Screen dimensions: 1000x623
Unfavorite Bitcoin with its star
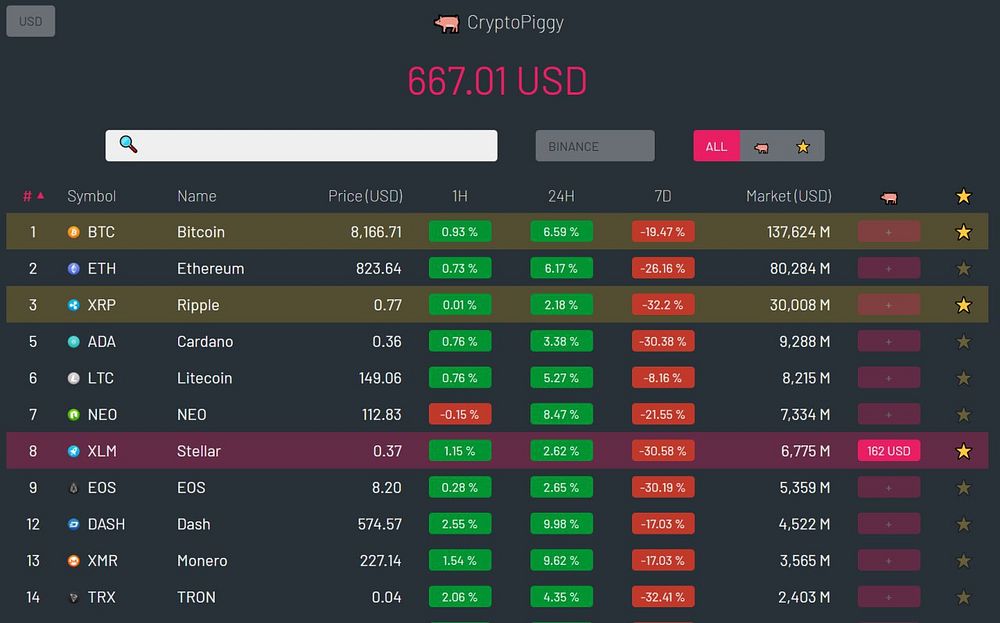click(x=964, y=232)
